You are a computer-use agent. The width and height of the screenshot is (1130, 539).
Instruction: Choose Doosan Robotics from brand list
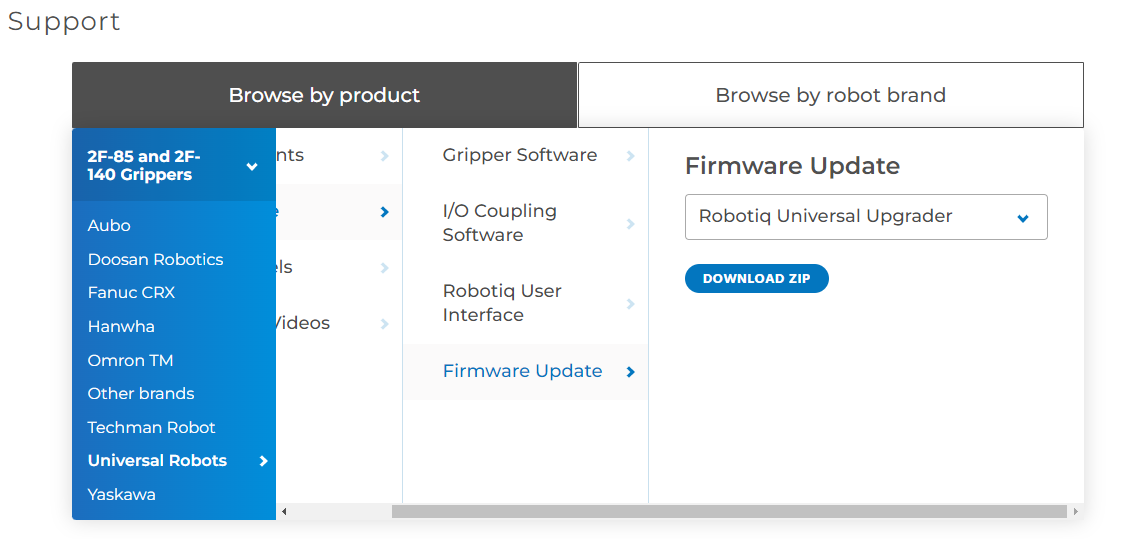[x=155, y=259]
